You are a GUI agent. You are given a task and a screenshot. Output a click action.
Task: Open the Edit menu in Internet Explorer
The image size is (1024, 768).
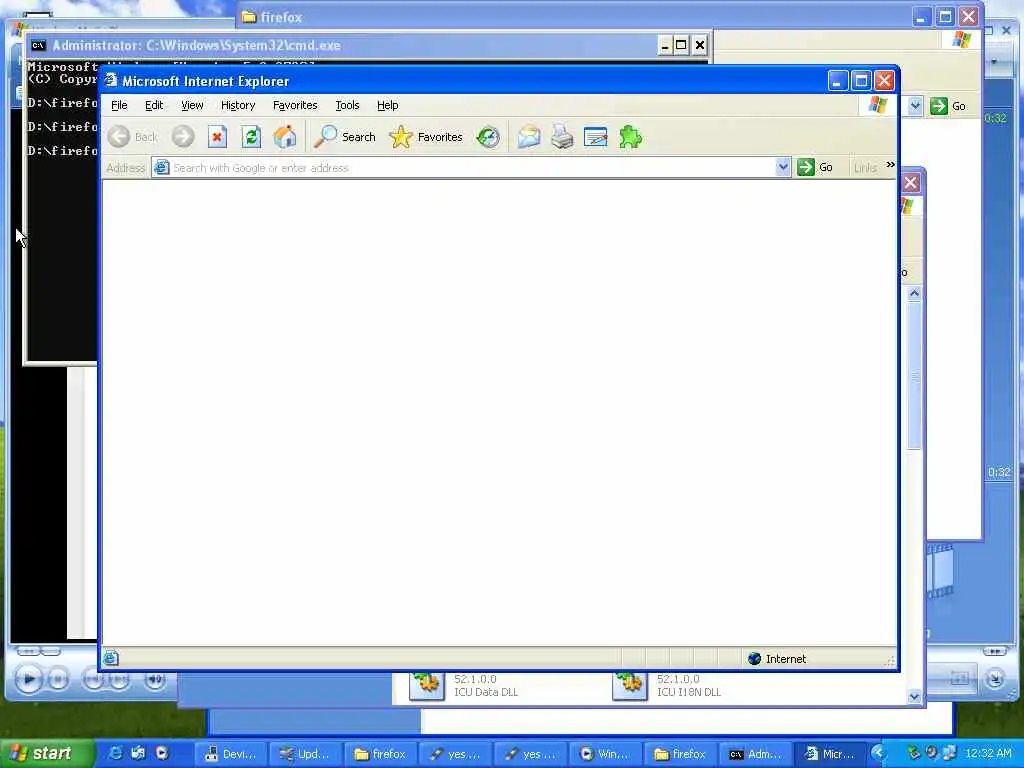[x=154, y=105]
